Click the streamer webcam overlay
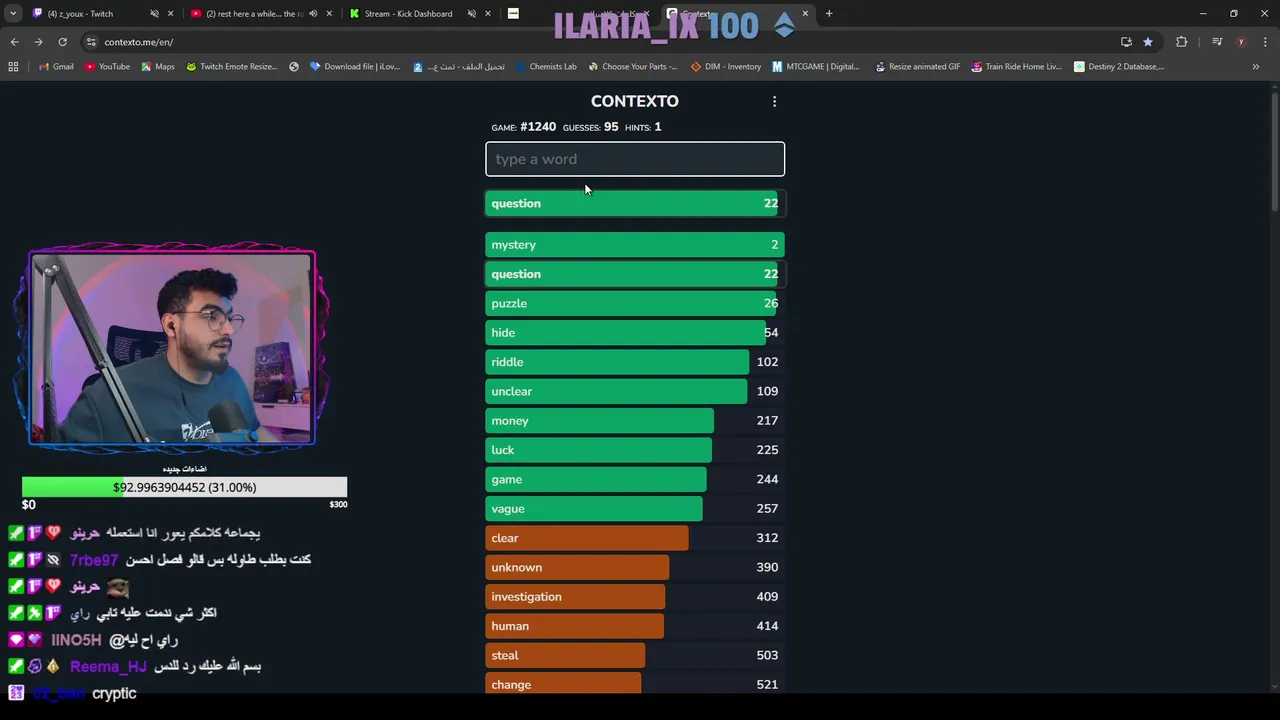Screen dimensions: 1280x720 172,348
